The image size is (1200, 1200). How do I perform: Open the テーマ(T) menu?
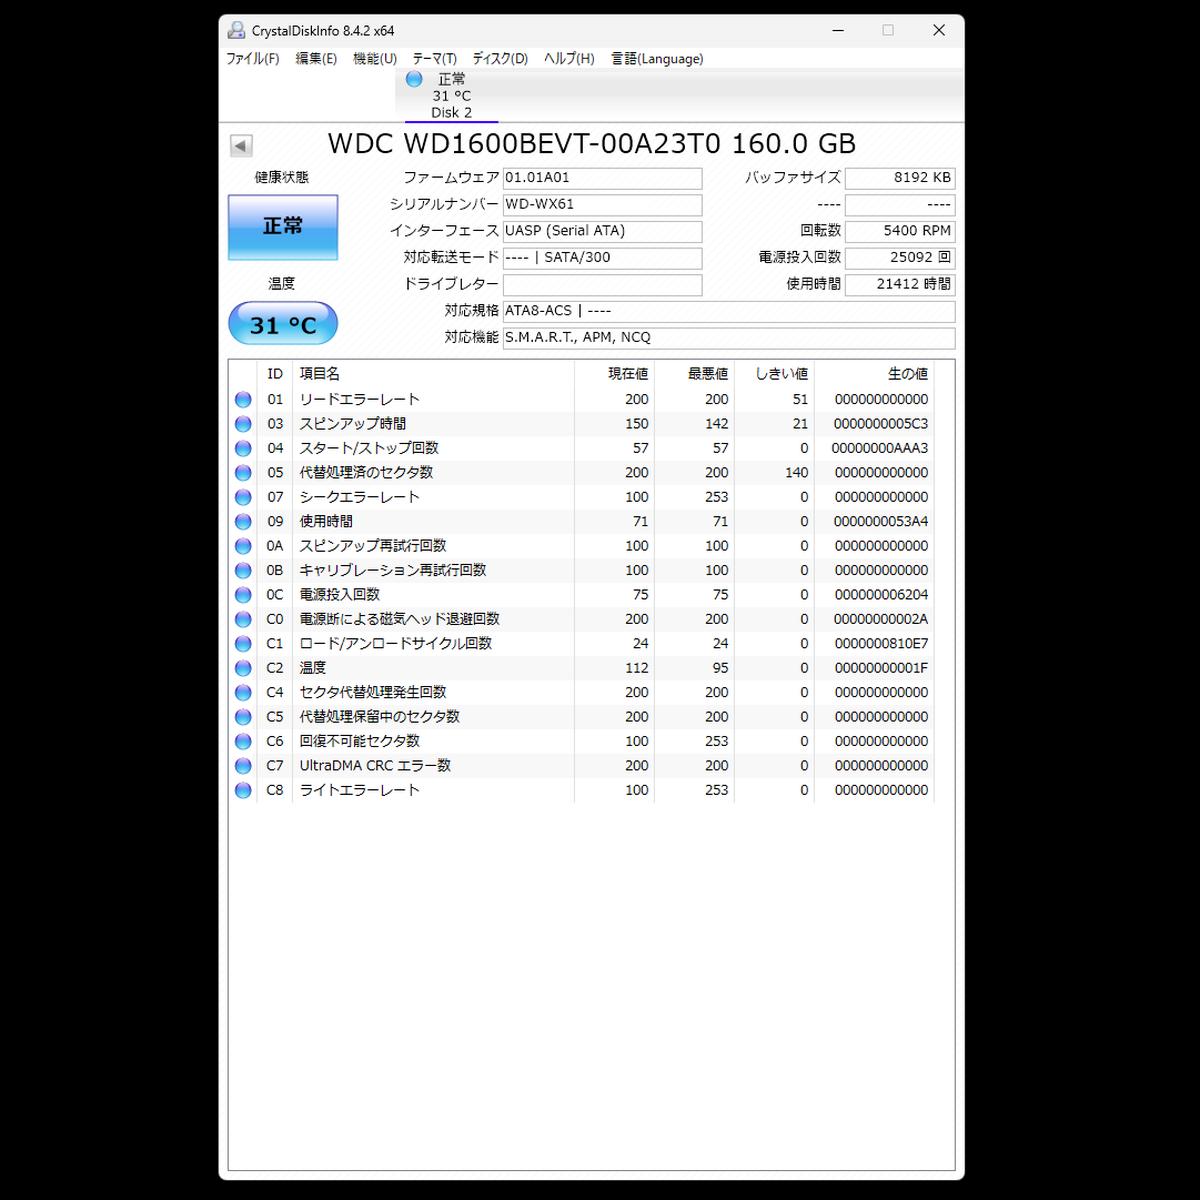pyautogui.click(x=434, y=59)
